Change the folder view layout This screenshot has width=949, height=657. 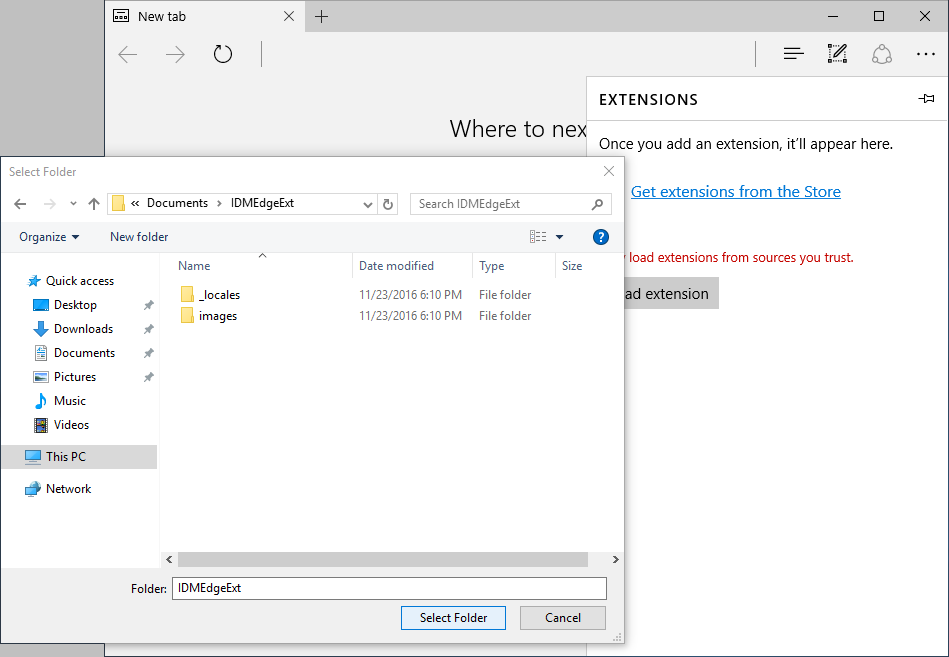click(536, 236)
